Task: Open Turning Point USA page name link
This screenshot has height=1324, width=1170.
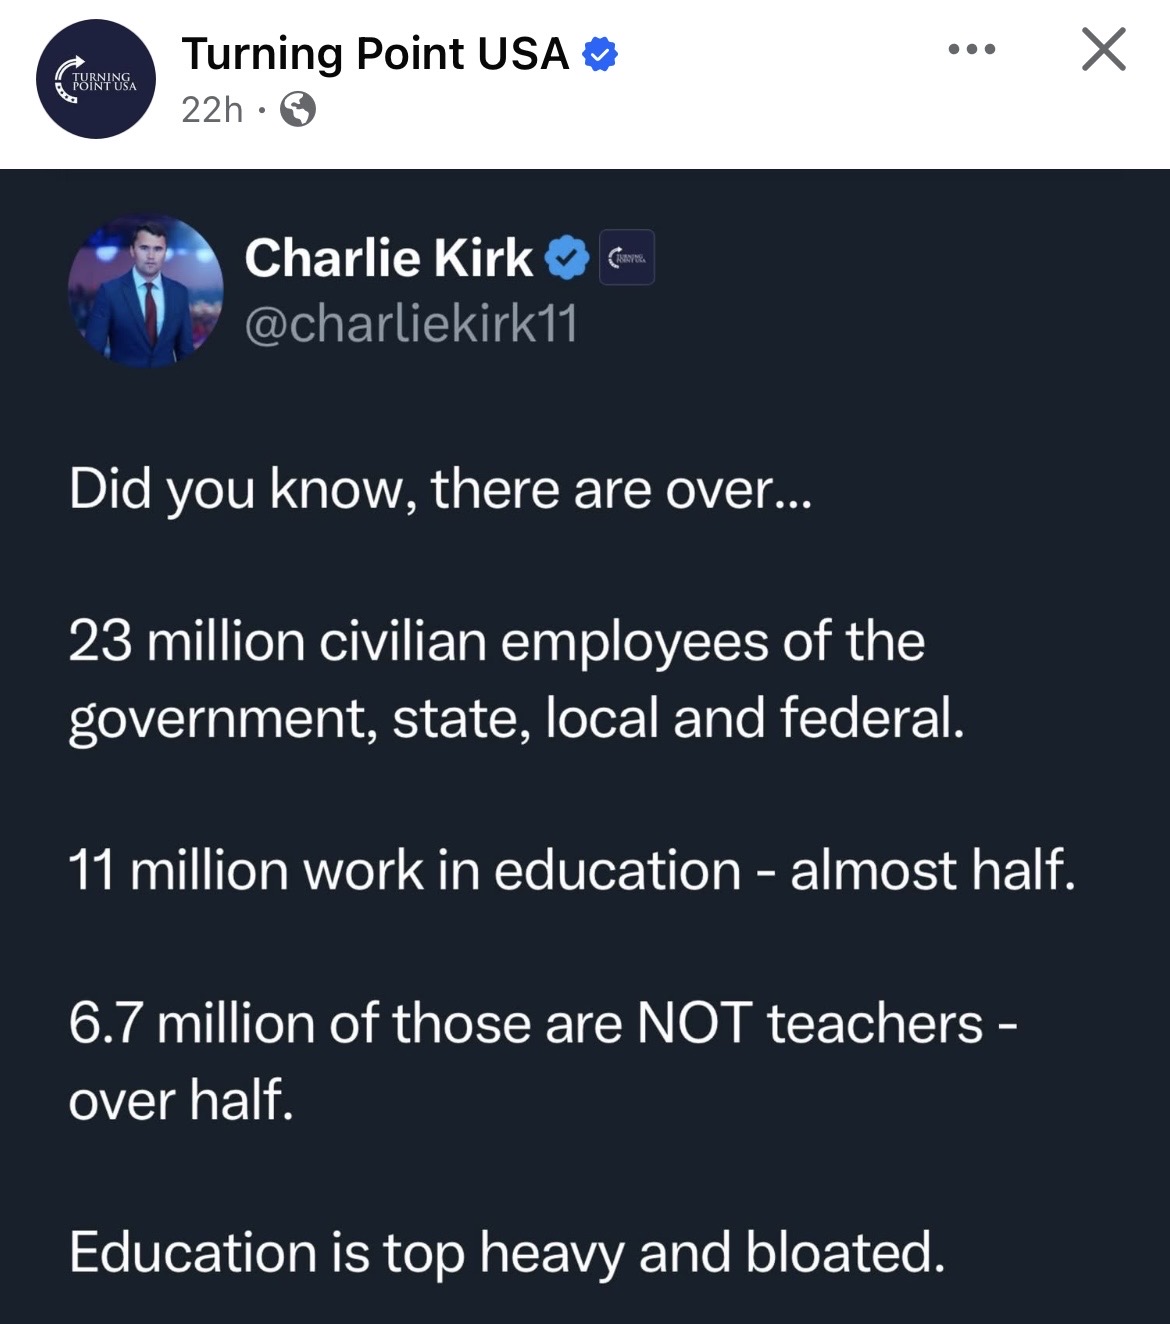Action: coord(375,53)
